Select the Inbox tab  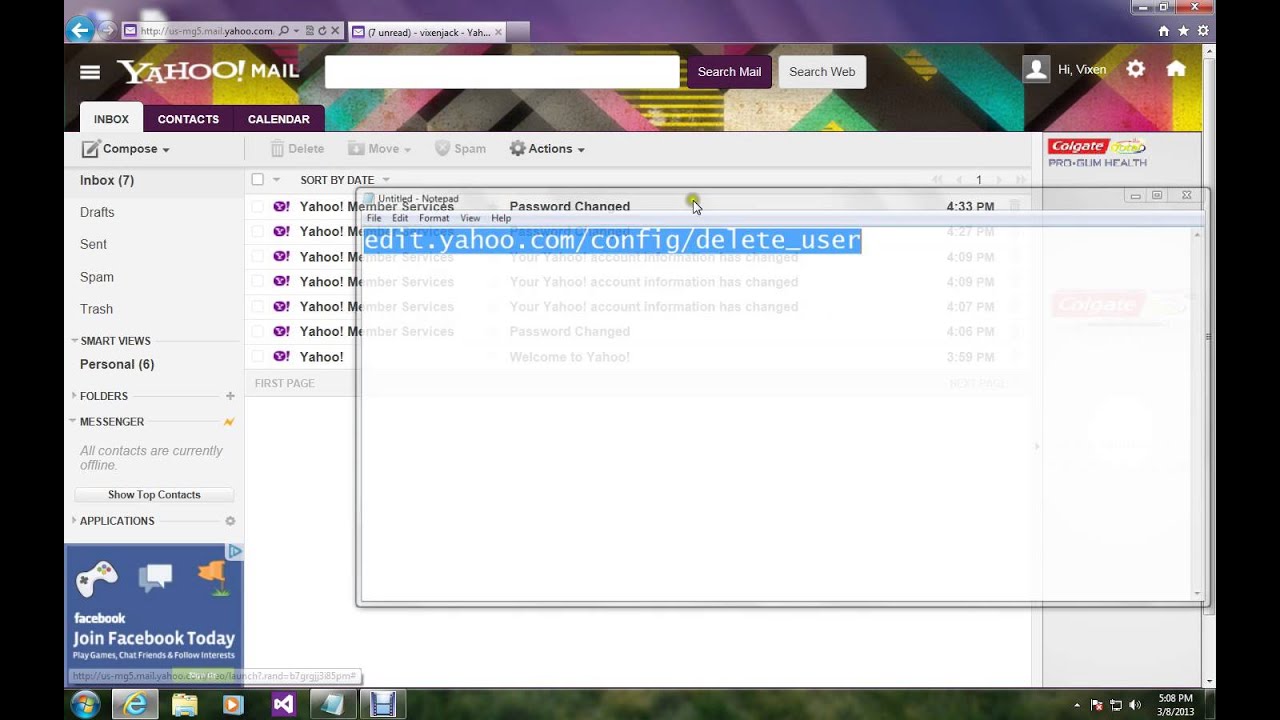tap(111, 119)
